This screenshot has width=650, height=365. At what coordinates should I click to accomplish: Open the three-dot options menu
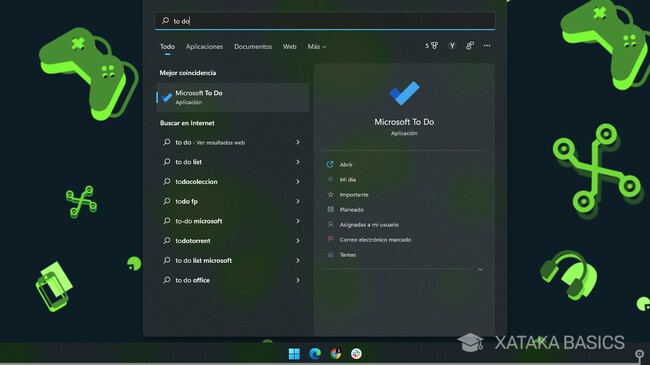487,46
